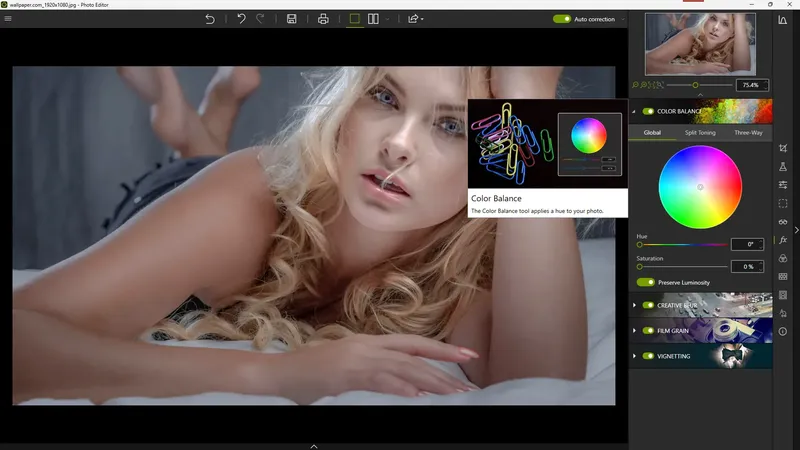Collapse right panel with side arrow

(x=796, y=230)
